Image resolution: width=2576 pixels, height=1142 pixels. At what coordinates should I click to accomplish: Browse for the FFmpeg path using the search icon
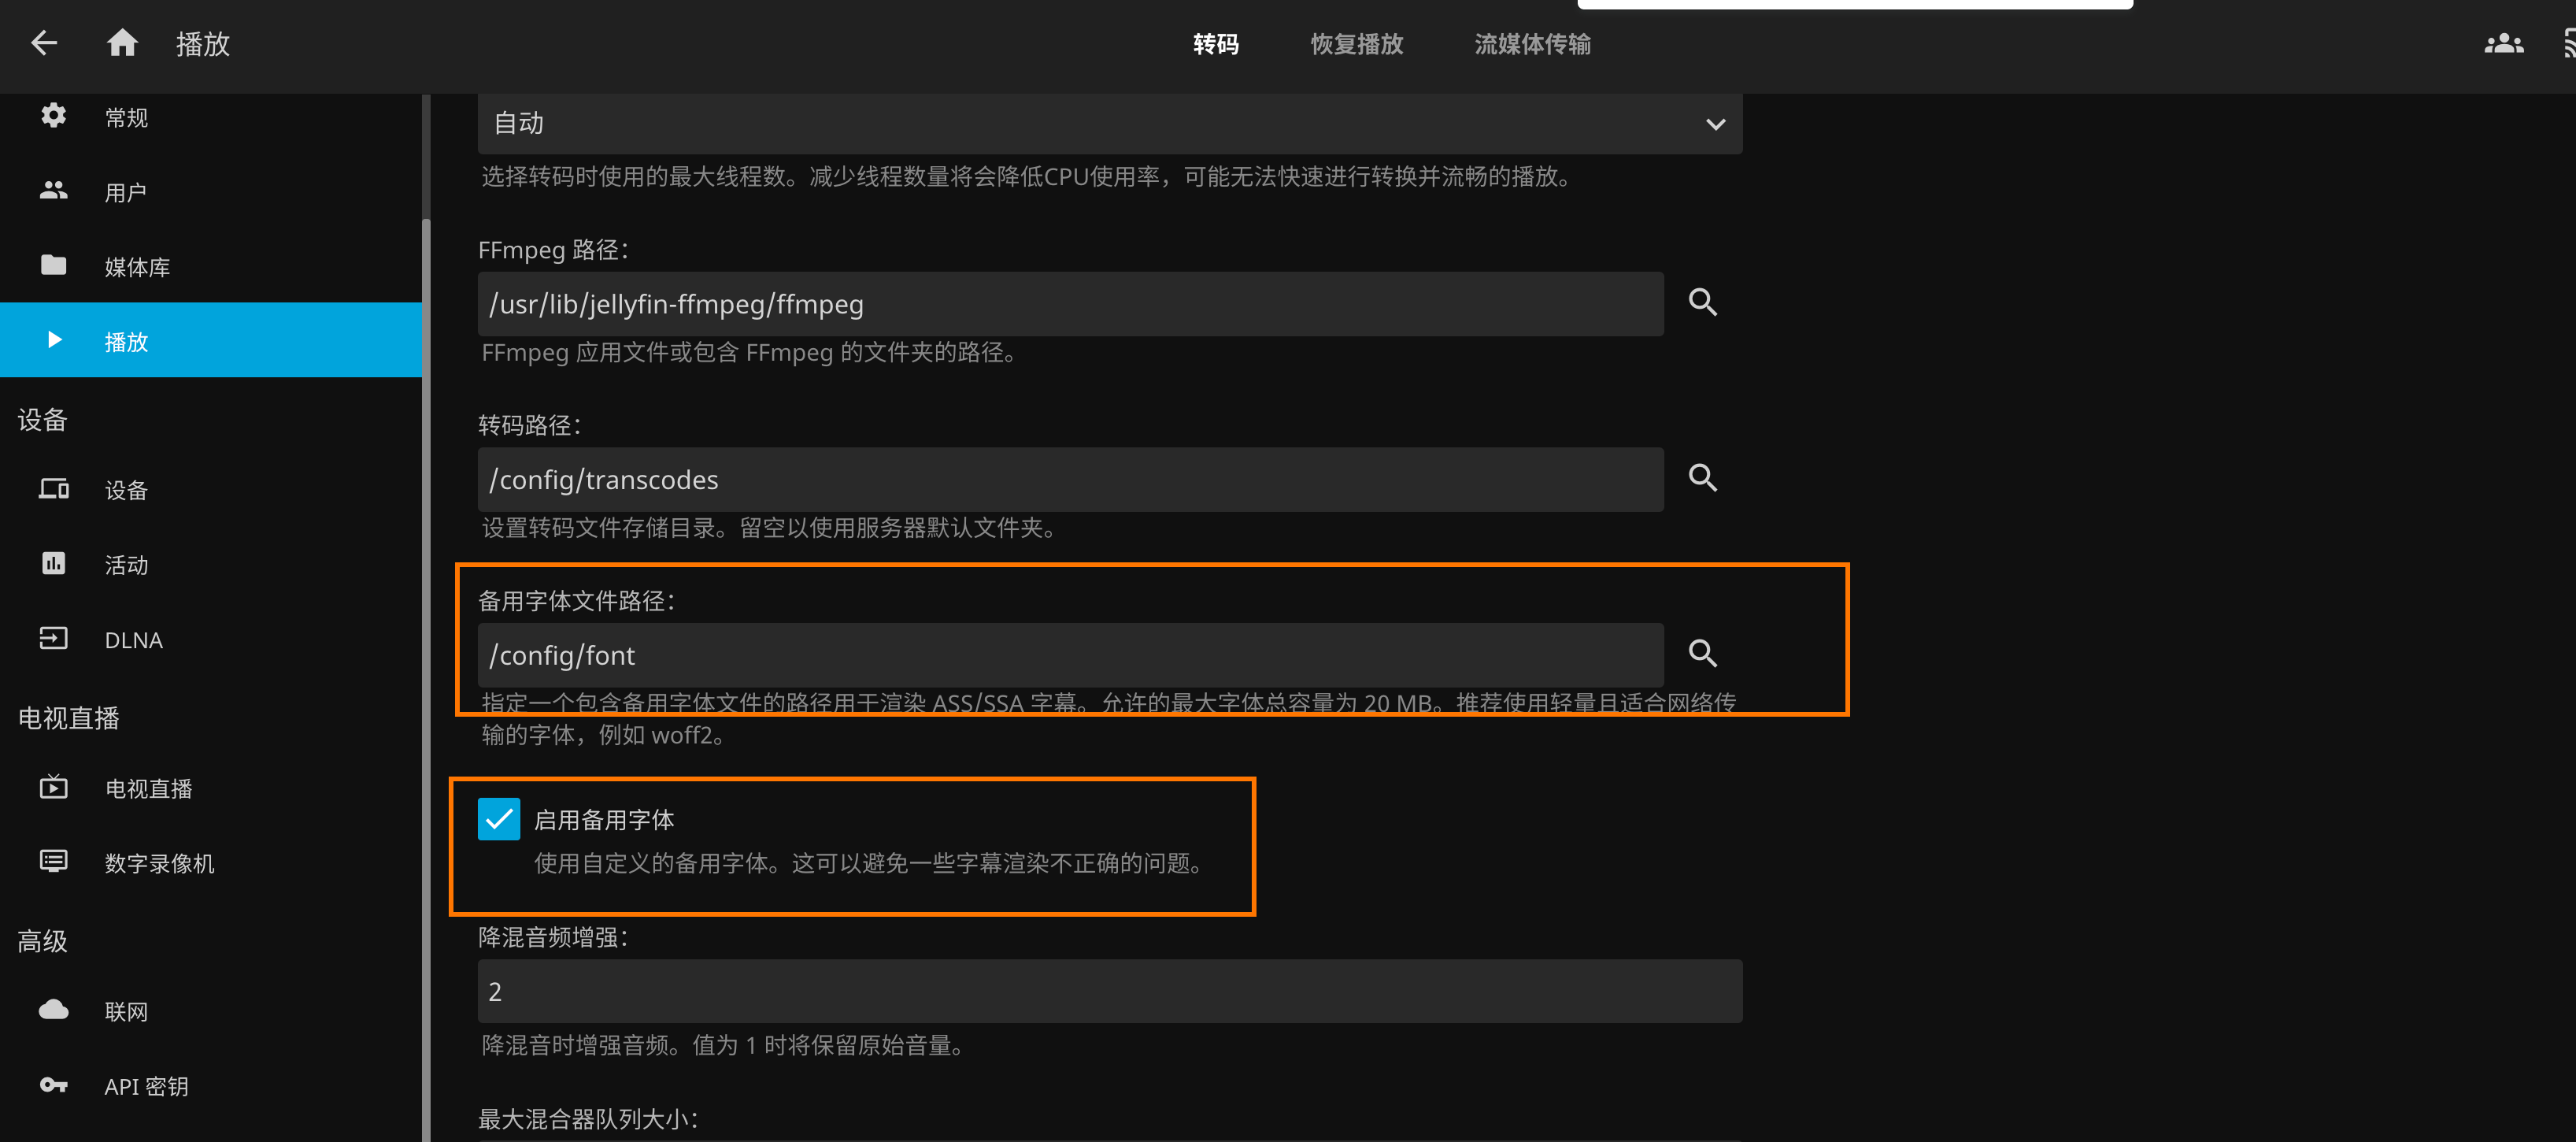coord(1702,303)
